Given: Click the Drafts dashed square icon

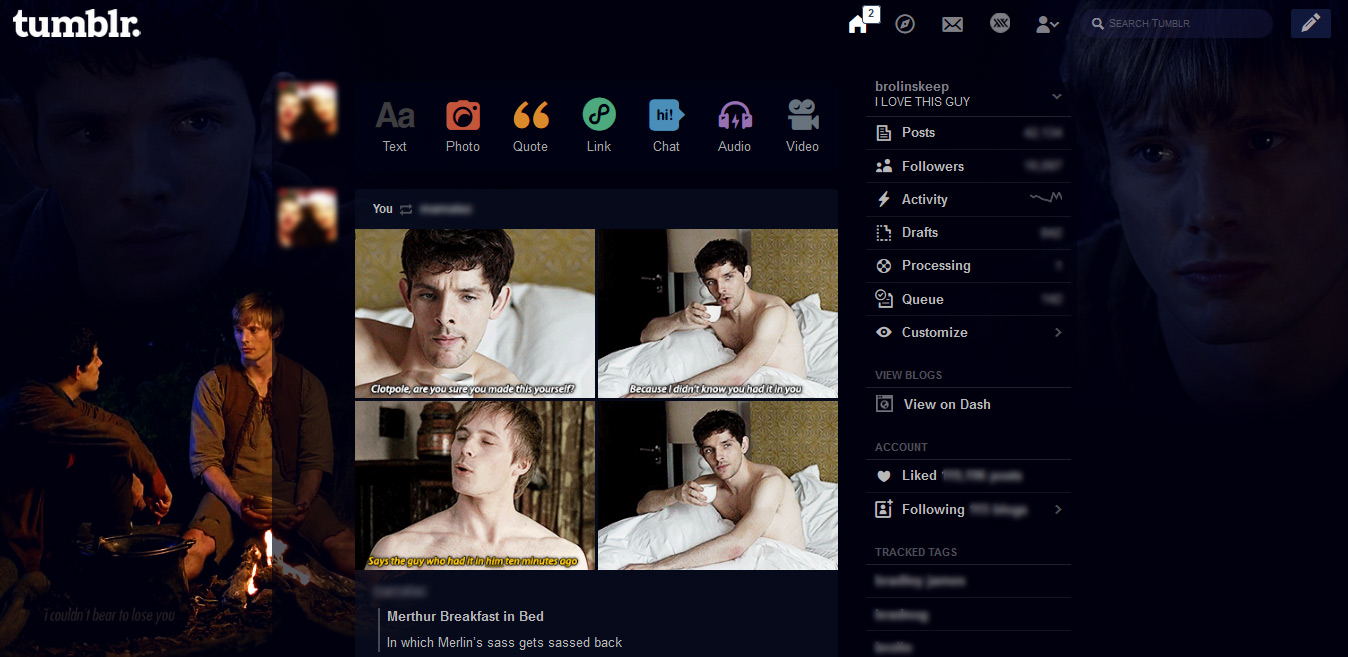Looking at the screenshot, I should point(884,232).
